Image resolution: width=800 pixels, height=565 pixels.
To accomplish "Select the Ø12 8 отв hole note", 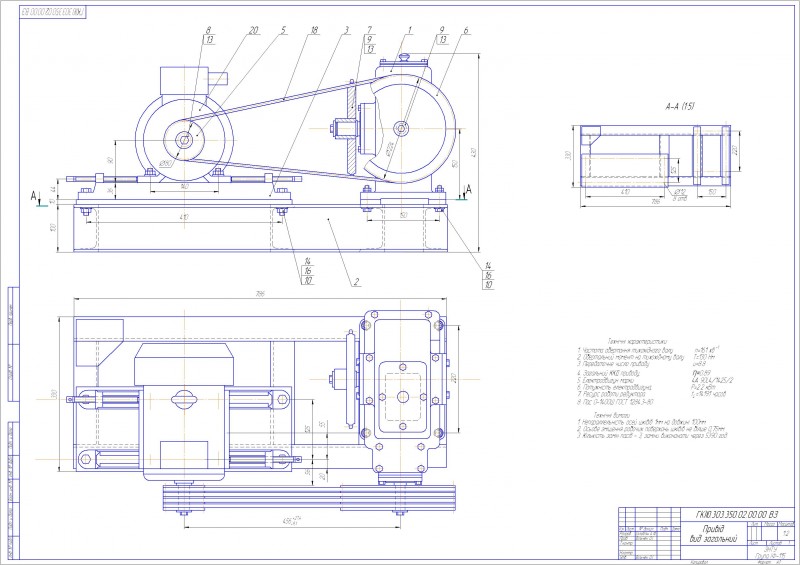I will tap(681, 195).
